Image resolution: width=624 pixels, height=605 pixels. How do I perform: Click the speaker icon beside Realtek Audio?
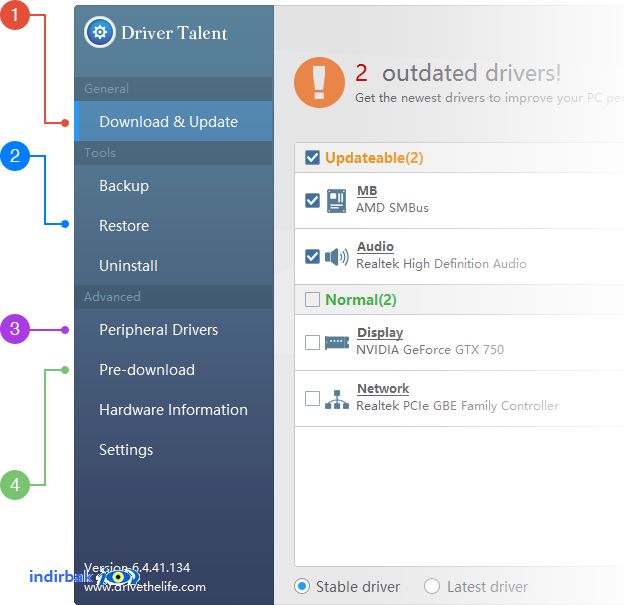coord(337,257)
